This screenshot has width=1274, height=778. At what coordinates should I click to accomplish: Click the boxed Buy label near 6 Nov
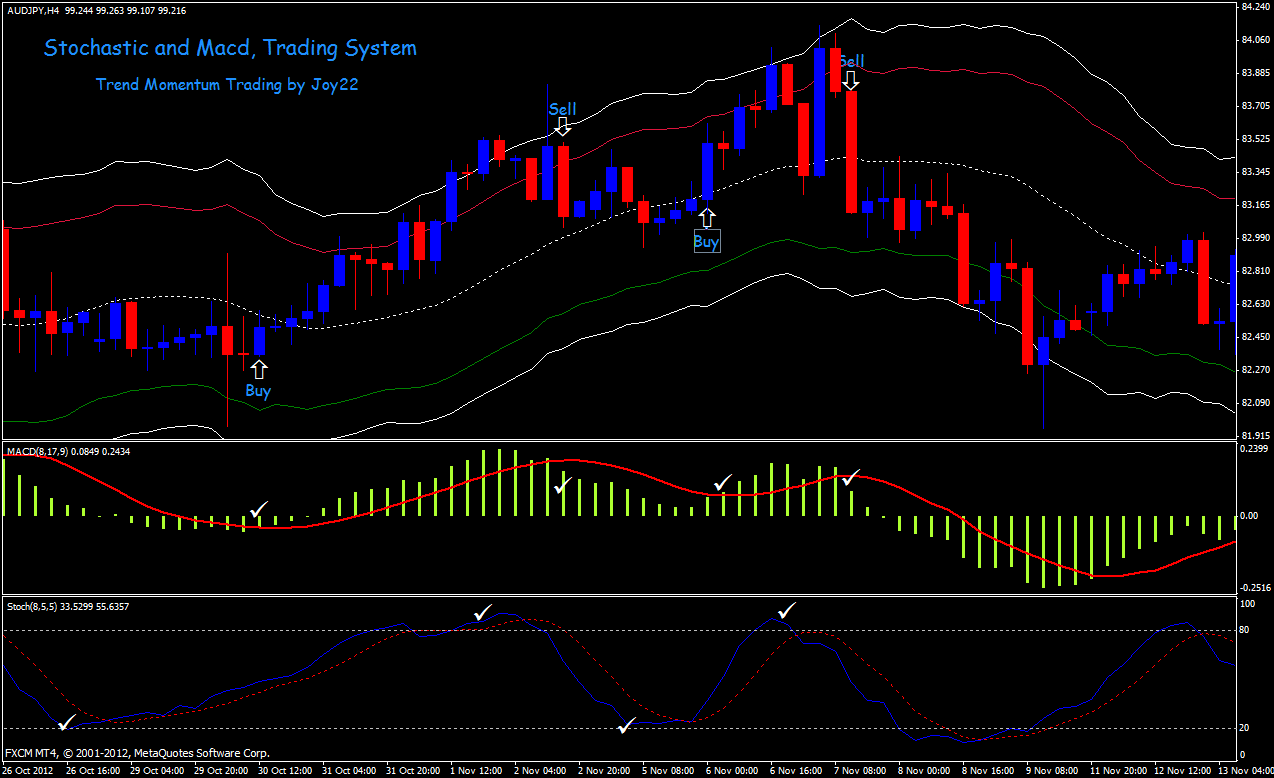706,241
